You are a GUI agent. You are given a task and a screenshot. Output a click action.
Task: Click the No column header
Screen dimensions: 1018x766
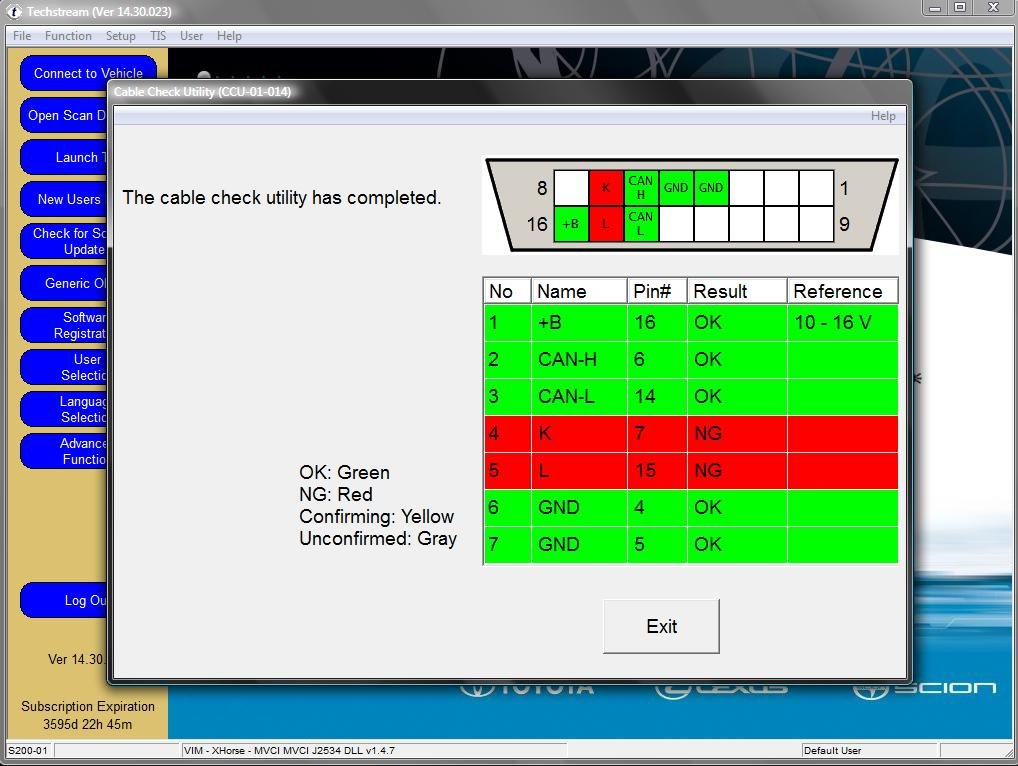tap(507, 291)
